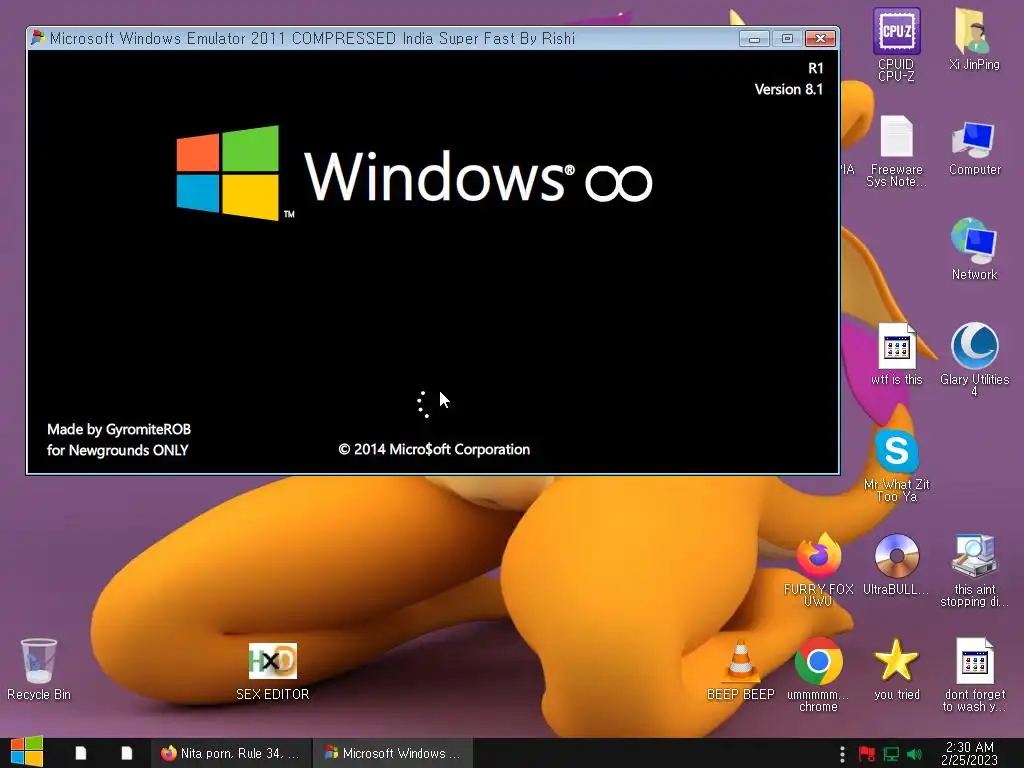Select the Freeware Sys Note file icon
Viewport: 1024px width, 768px height.
(x=896, y=150)
